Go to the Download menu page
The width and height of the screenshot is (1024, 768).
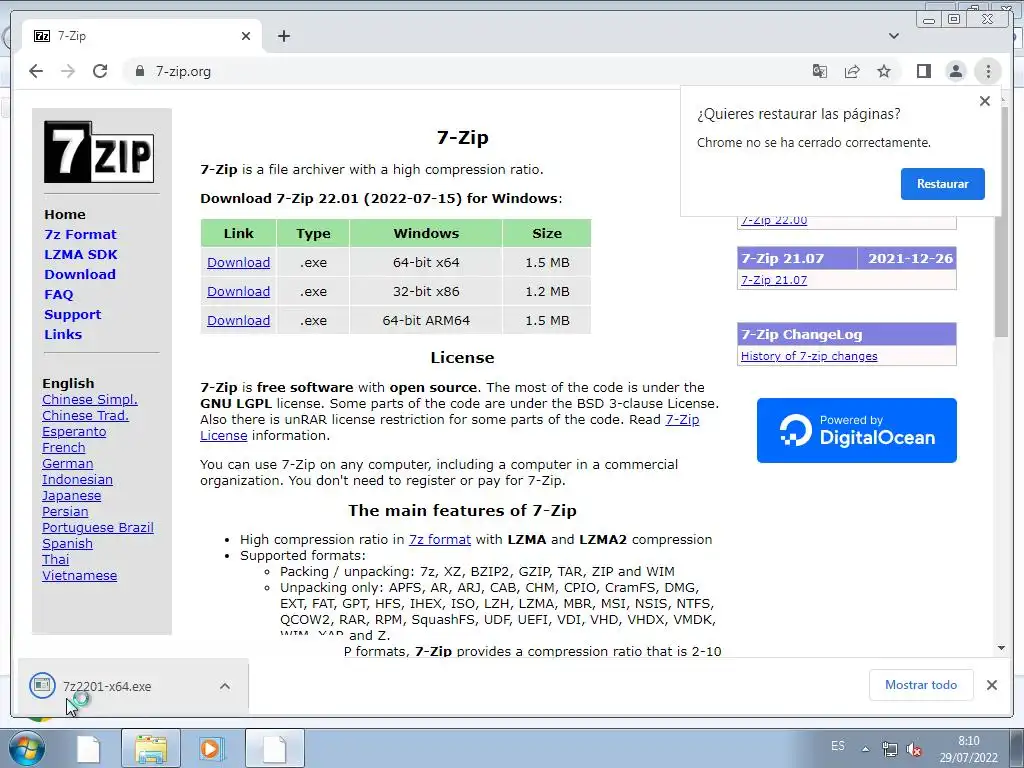[x=80, y=274]
